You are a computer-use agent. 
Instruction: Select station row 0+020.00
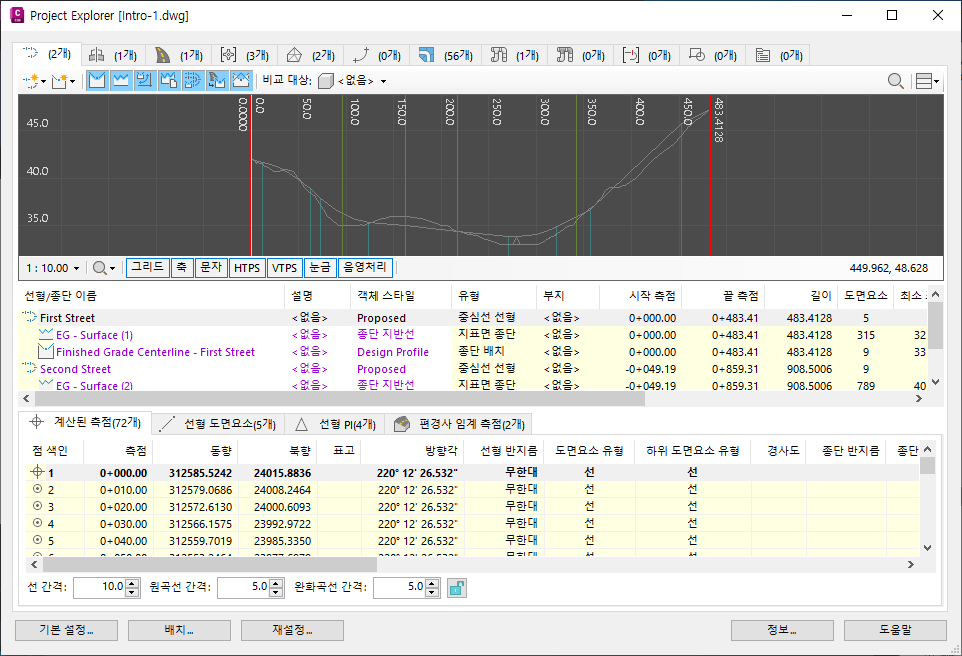472,507
